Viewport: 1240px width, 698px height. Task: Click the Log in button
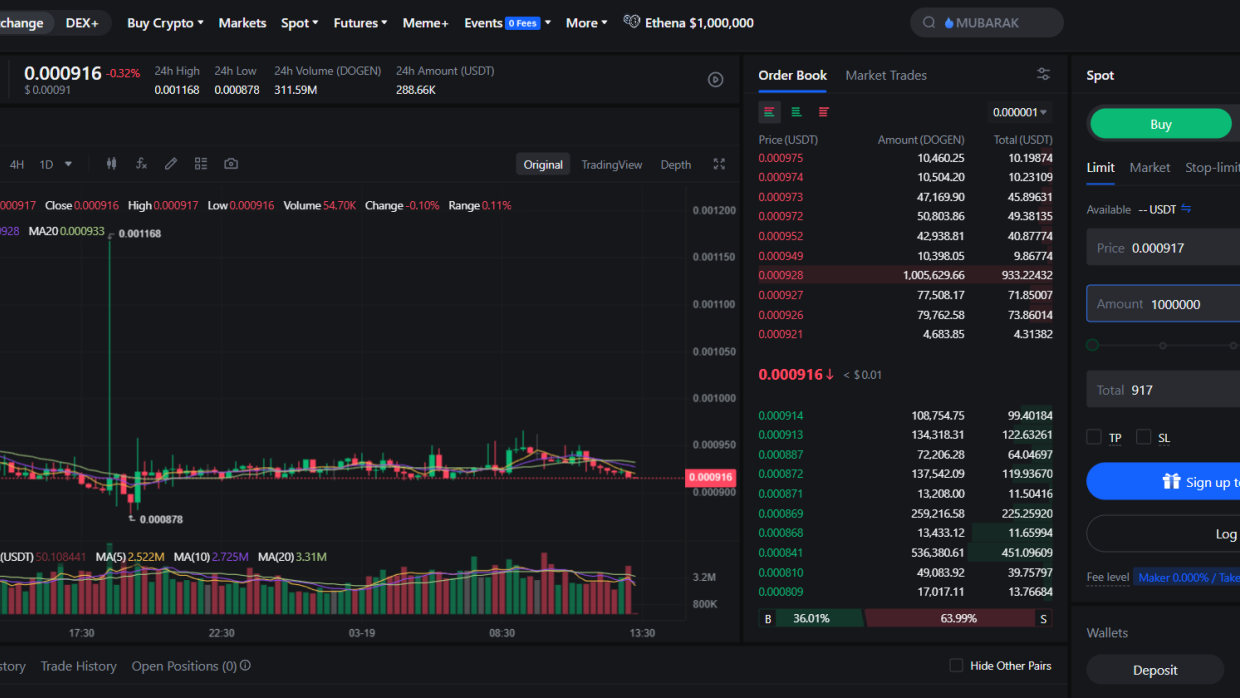[x=1163, y=534]
